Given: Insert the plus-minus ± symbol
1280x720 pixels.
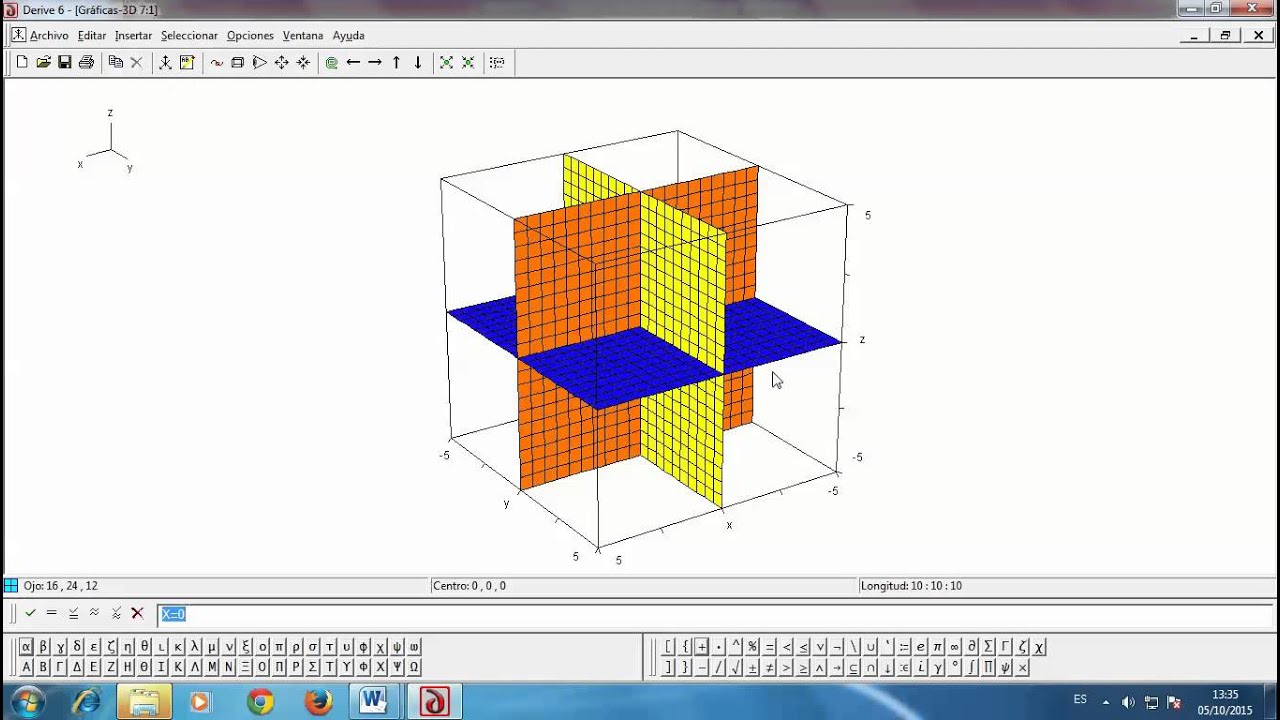Looking at the screenshot, I should pos(753,667).
